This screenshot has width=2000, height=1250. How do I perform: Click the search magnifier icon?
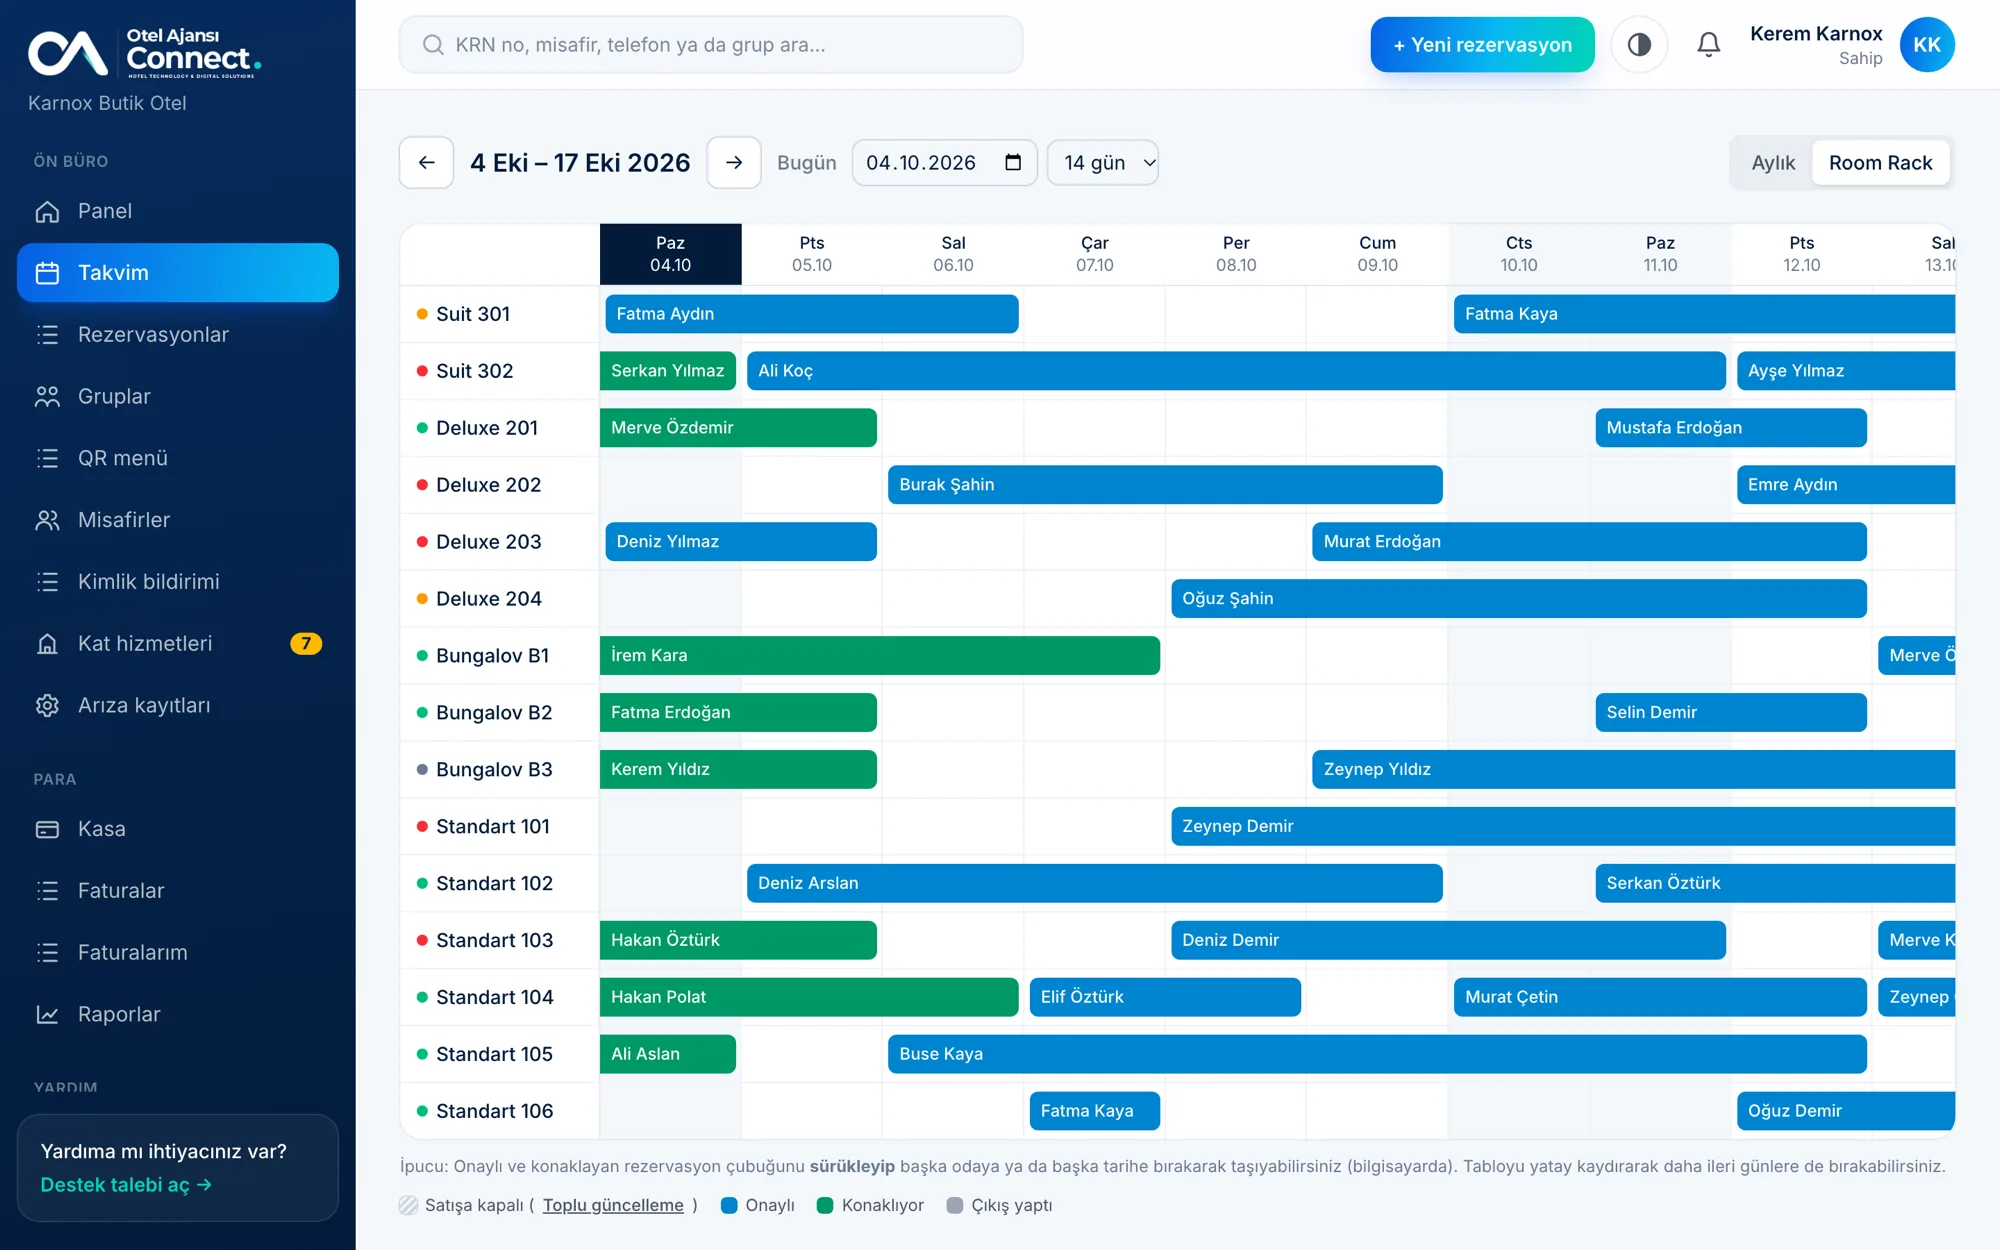click(433, 45)
